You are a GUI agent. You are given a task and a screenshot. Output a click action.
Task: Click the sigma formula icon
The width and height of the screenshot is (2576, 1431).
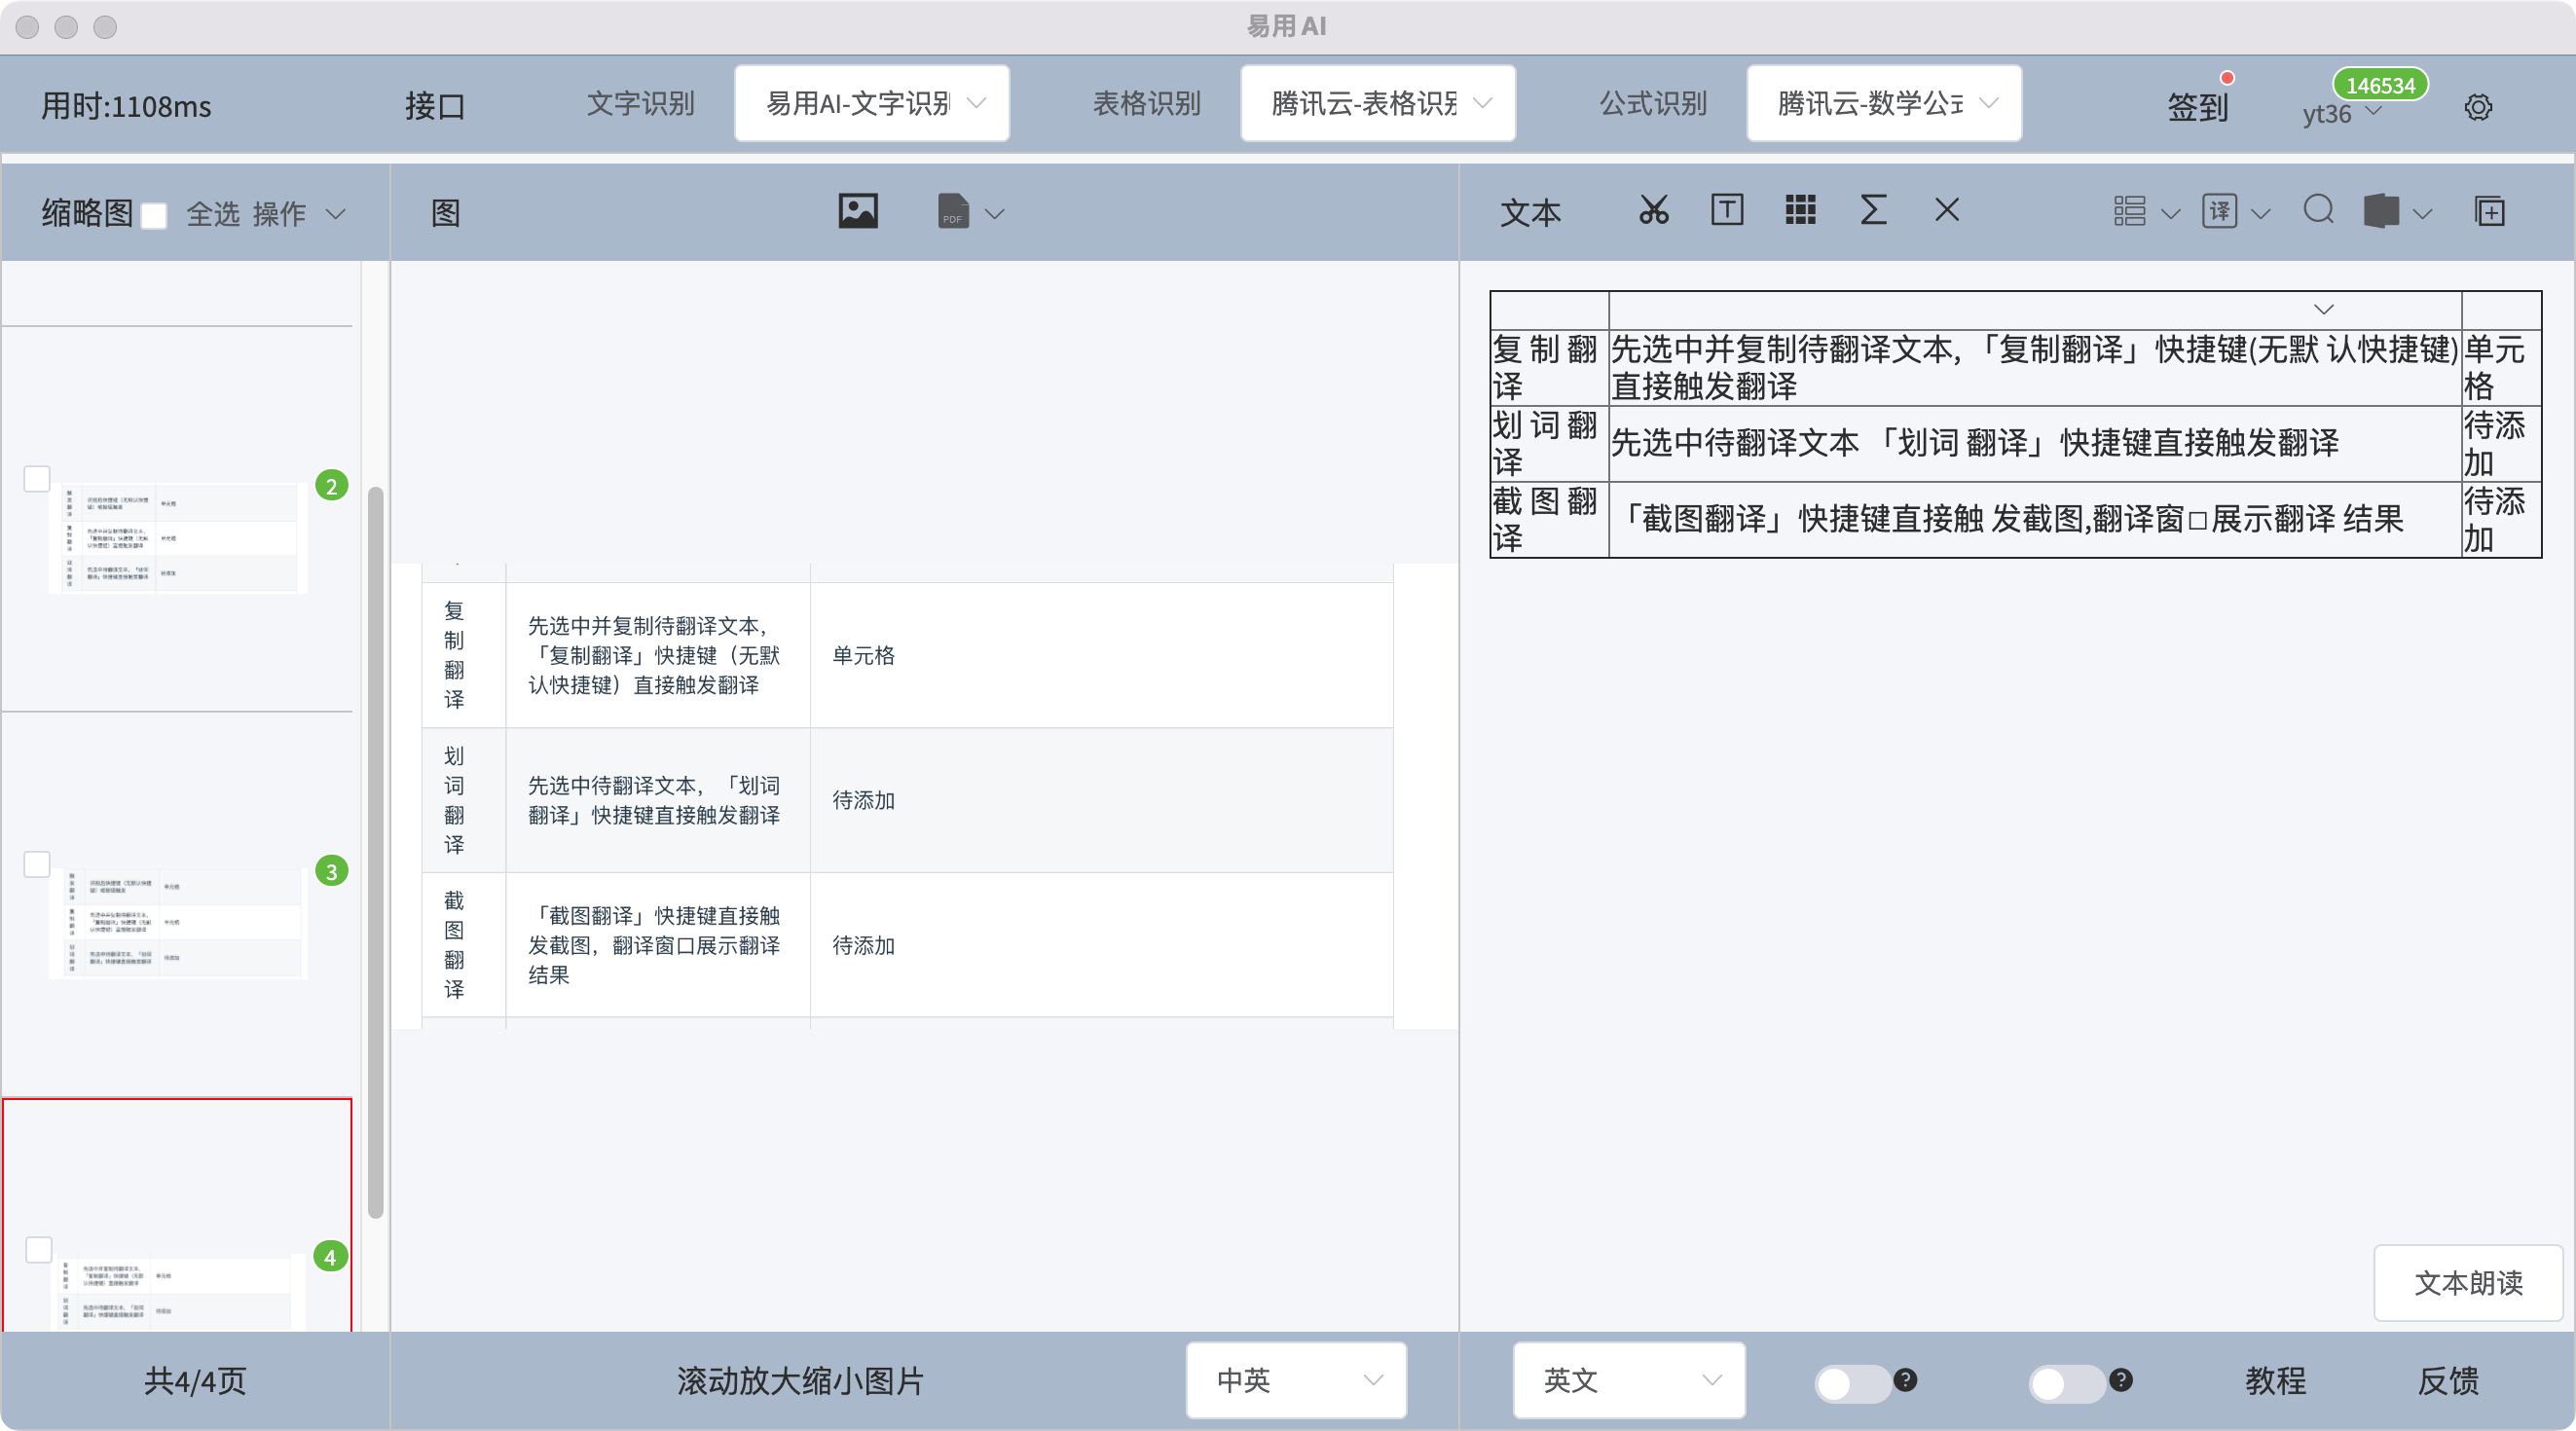(x=1873, y=210)
